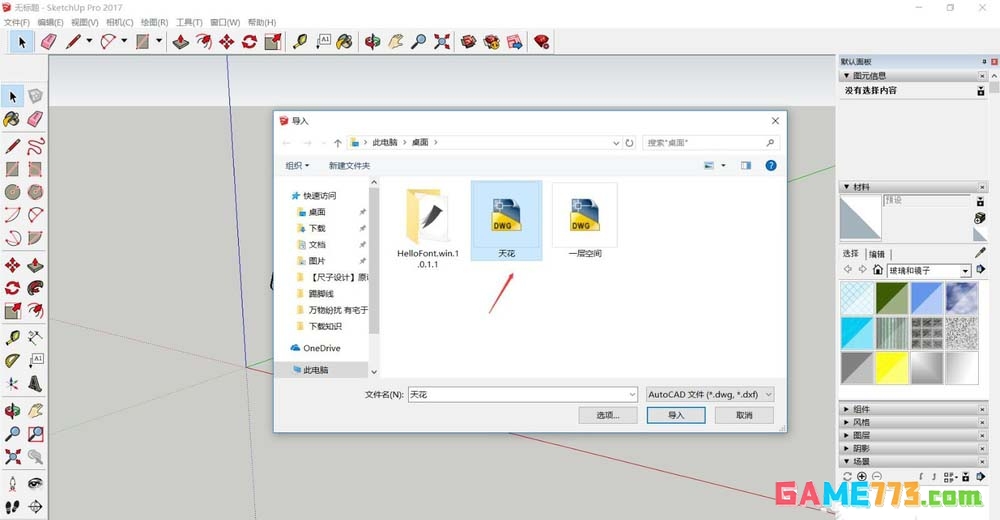
Task: Select the Freehand drawing tool
Action: [x=35, y=145]
